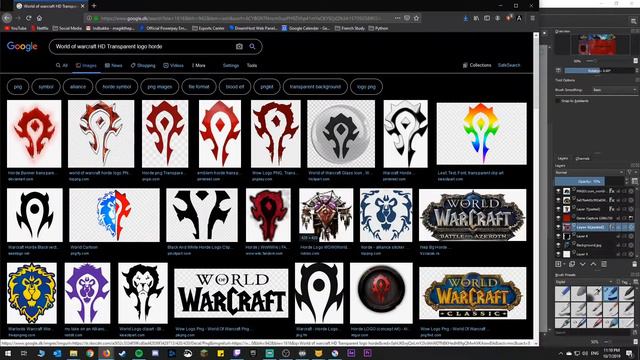Toggle visibility of the selected highlighted layer

coord(558,227)
